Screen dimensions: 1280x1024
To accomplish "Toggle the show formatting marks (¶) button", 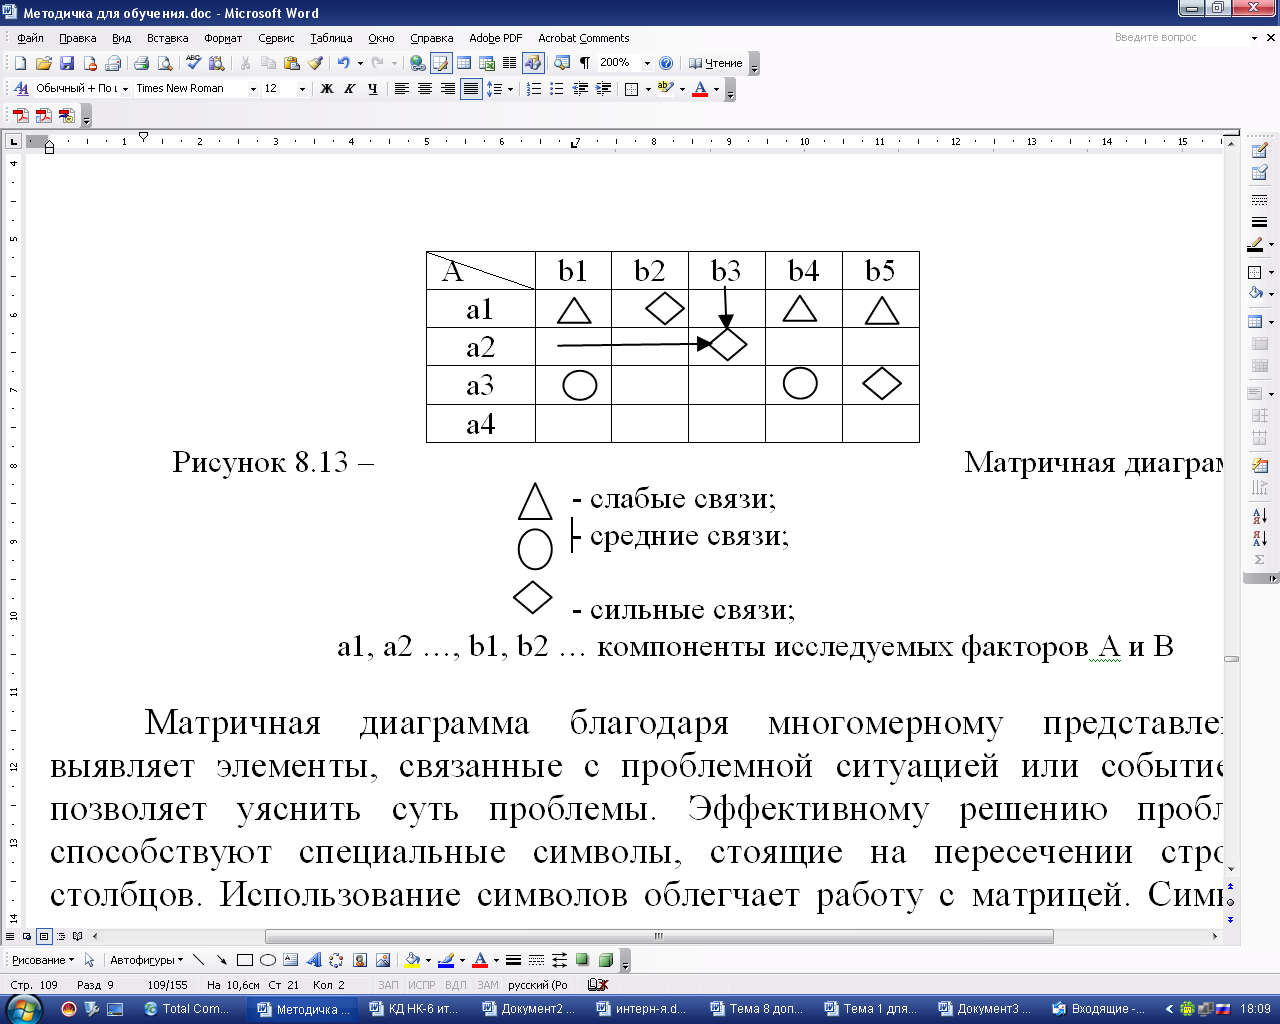I will pyautogui.click(x=585, y=63).
